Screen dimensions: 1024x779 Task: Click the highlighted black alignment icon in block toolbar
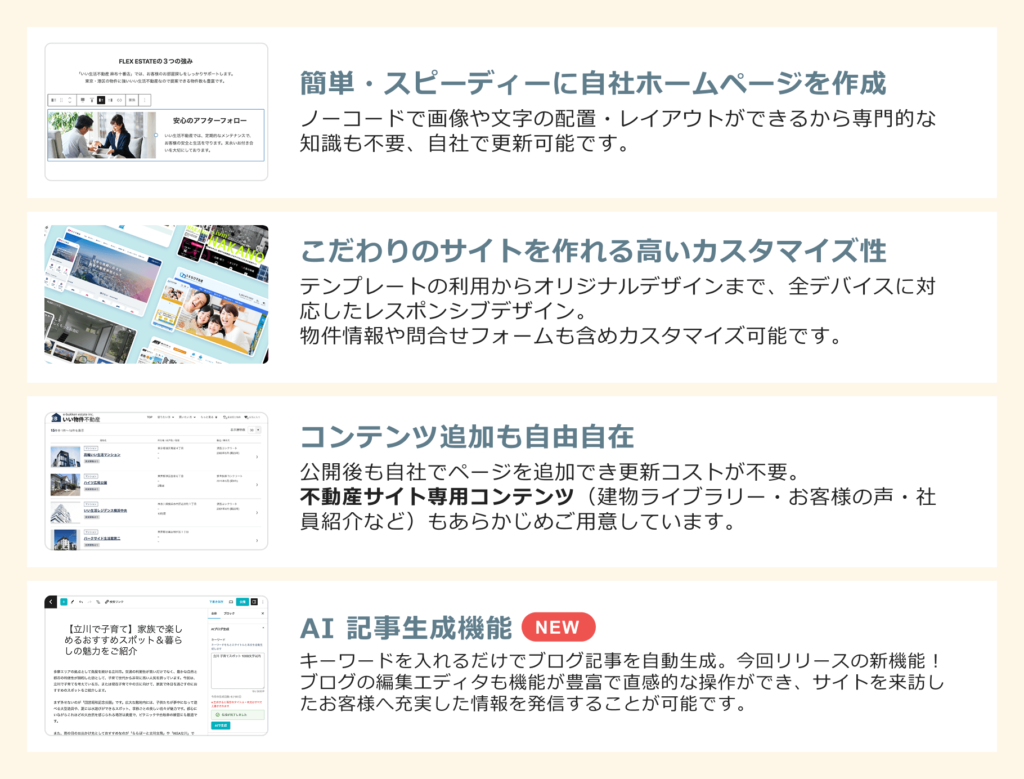coord(100,100)
